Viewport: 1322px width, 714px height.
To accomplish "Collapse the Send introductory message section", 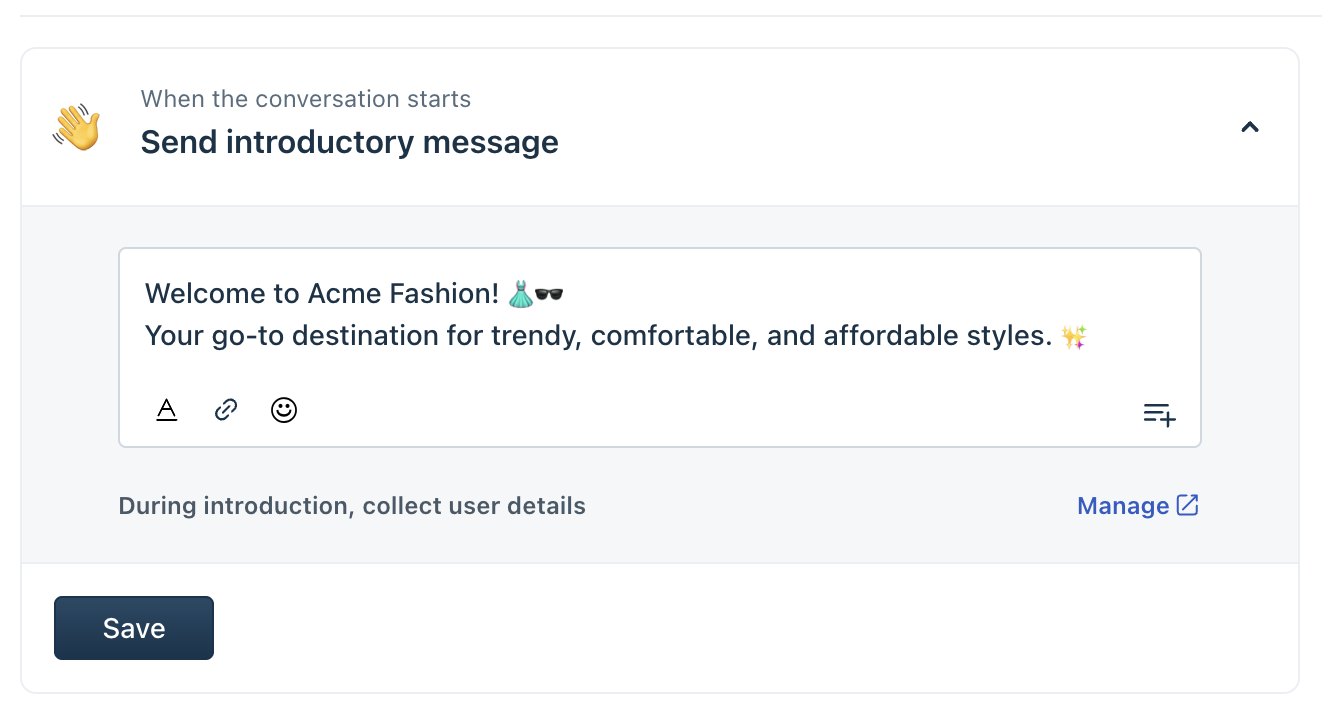I will pyautogui.click(x=1249, y=127).
